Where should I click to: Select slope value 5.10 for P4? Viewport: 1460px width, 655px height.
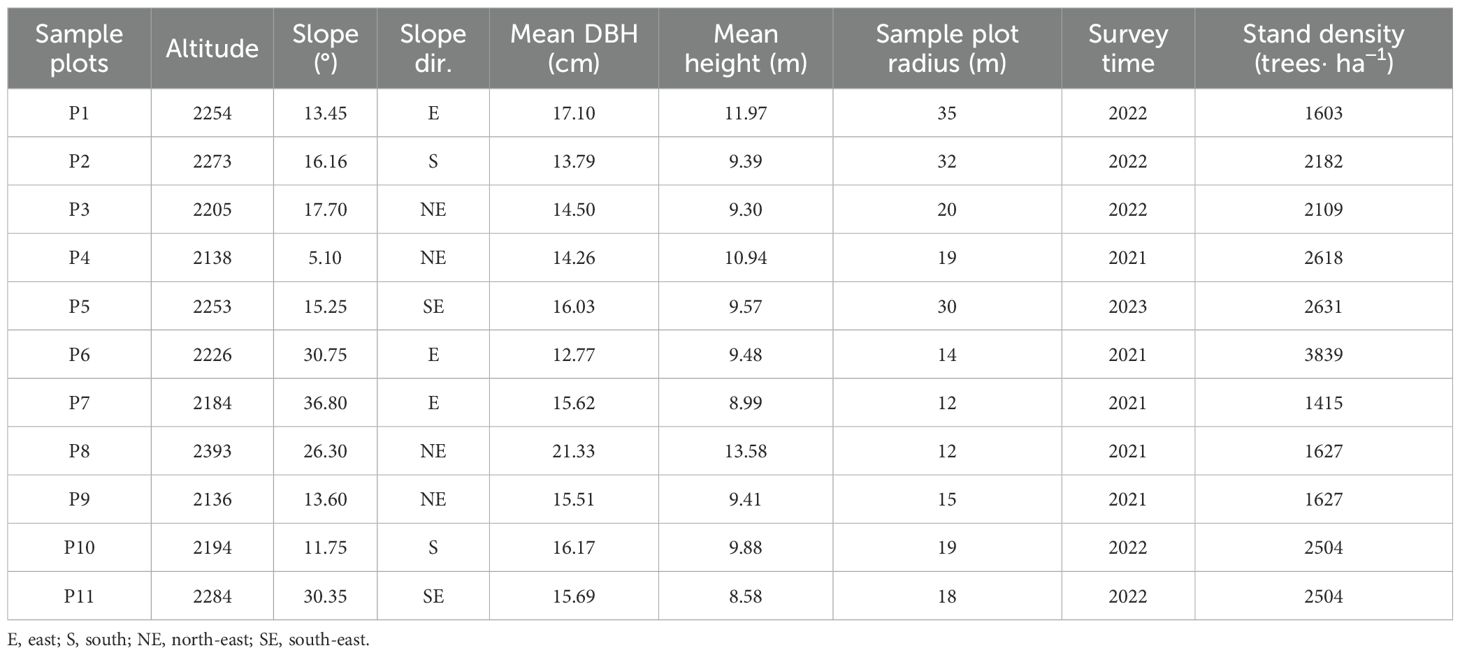(325, 258)
